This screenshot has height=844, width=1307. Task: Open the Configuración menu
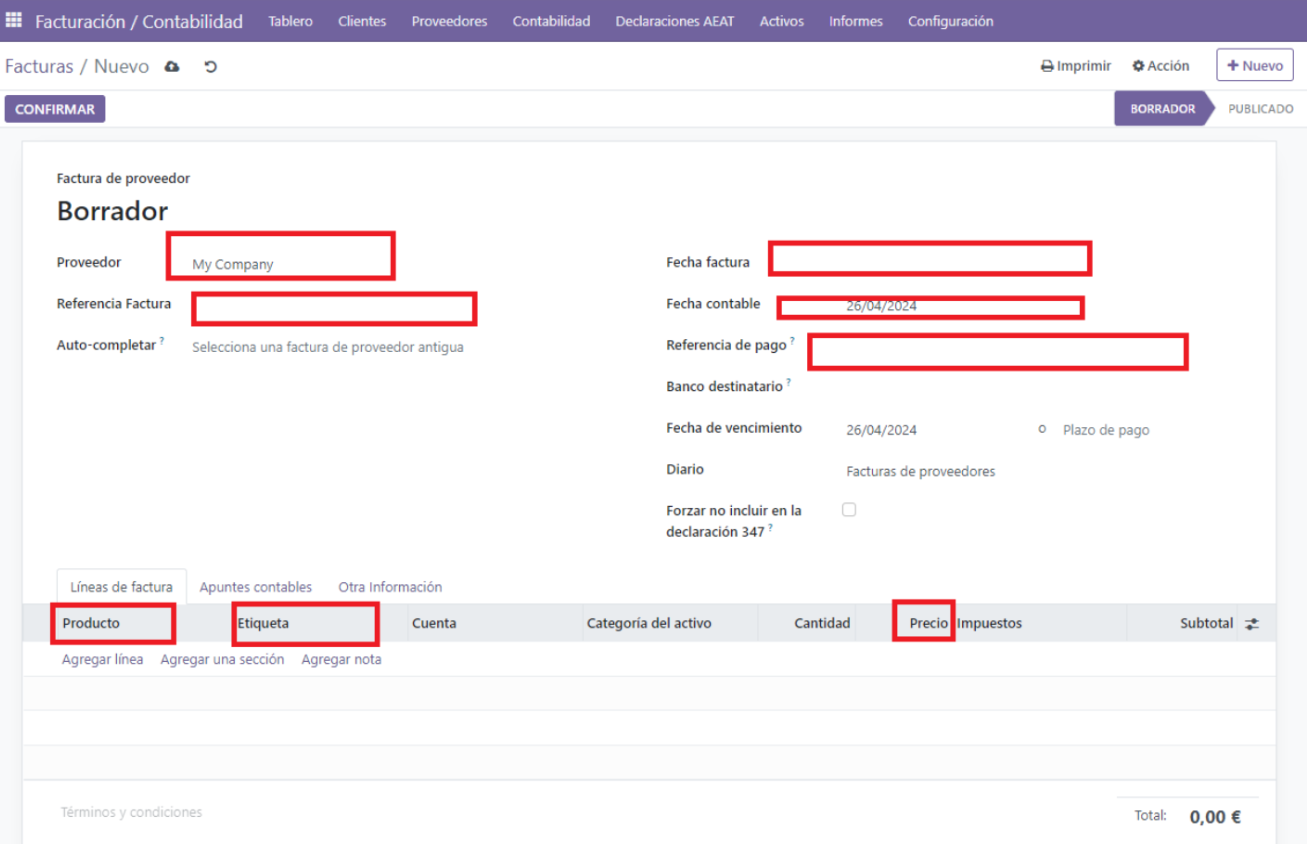coord(951,21)
